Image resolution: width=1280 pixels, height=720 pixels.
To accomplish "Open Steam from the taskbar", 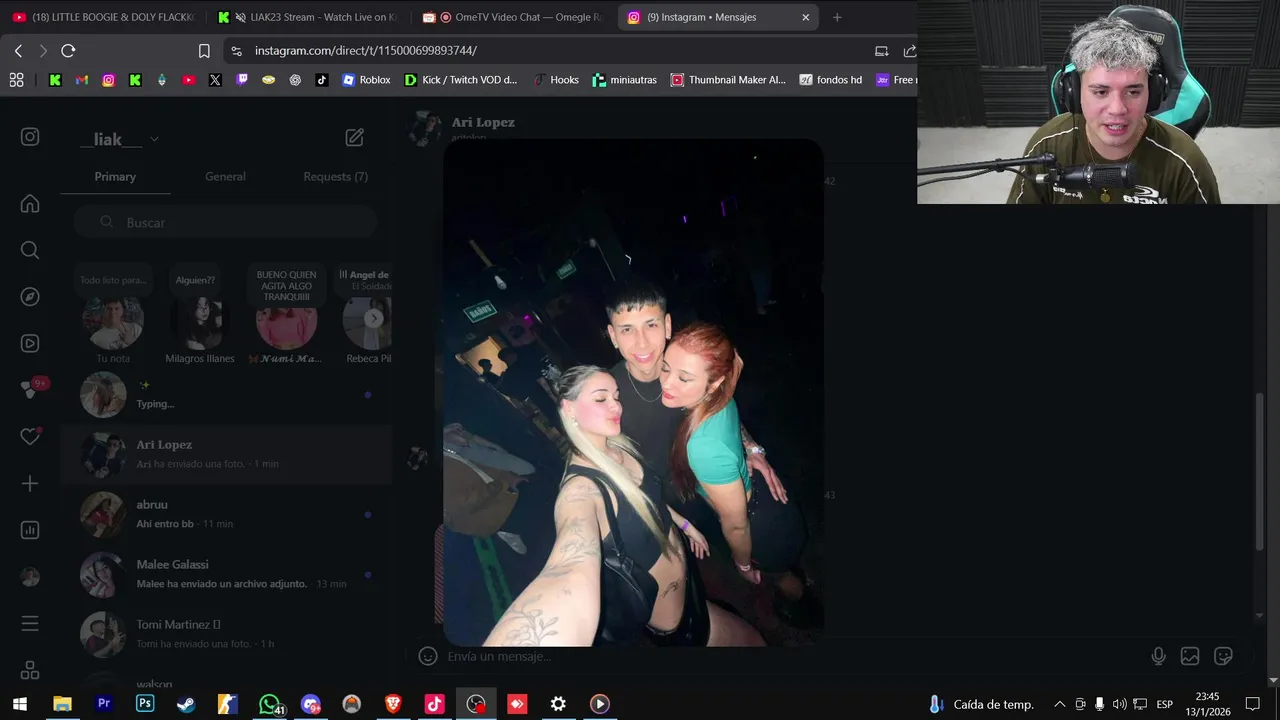I will 186,704.
